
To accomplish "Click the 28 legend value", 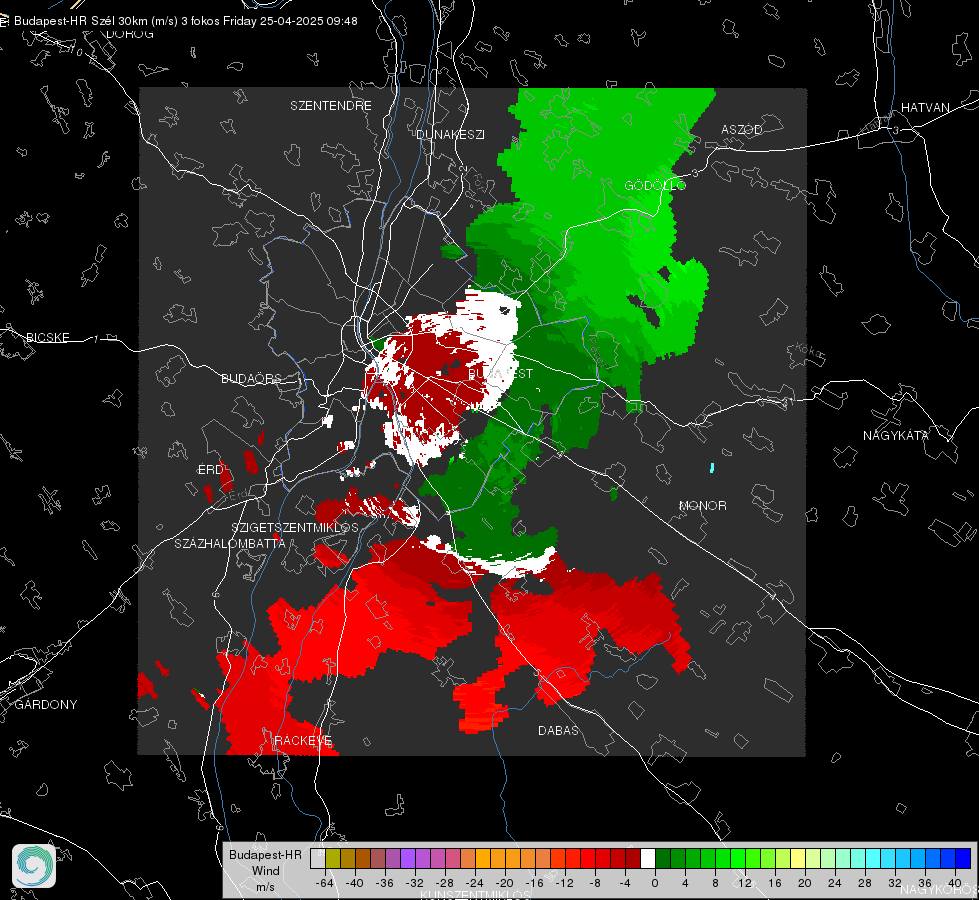I will (x=865, y=883).
